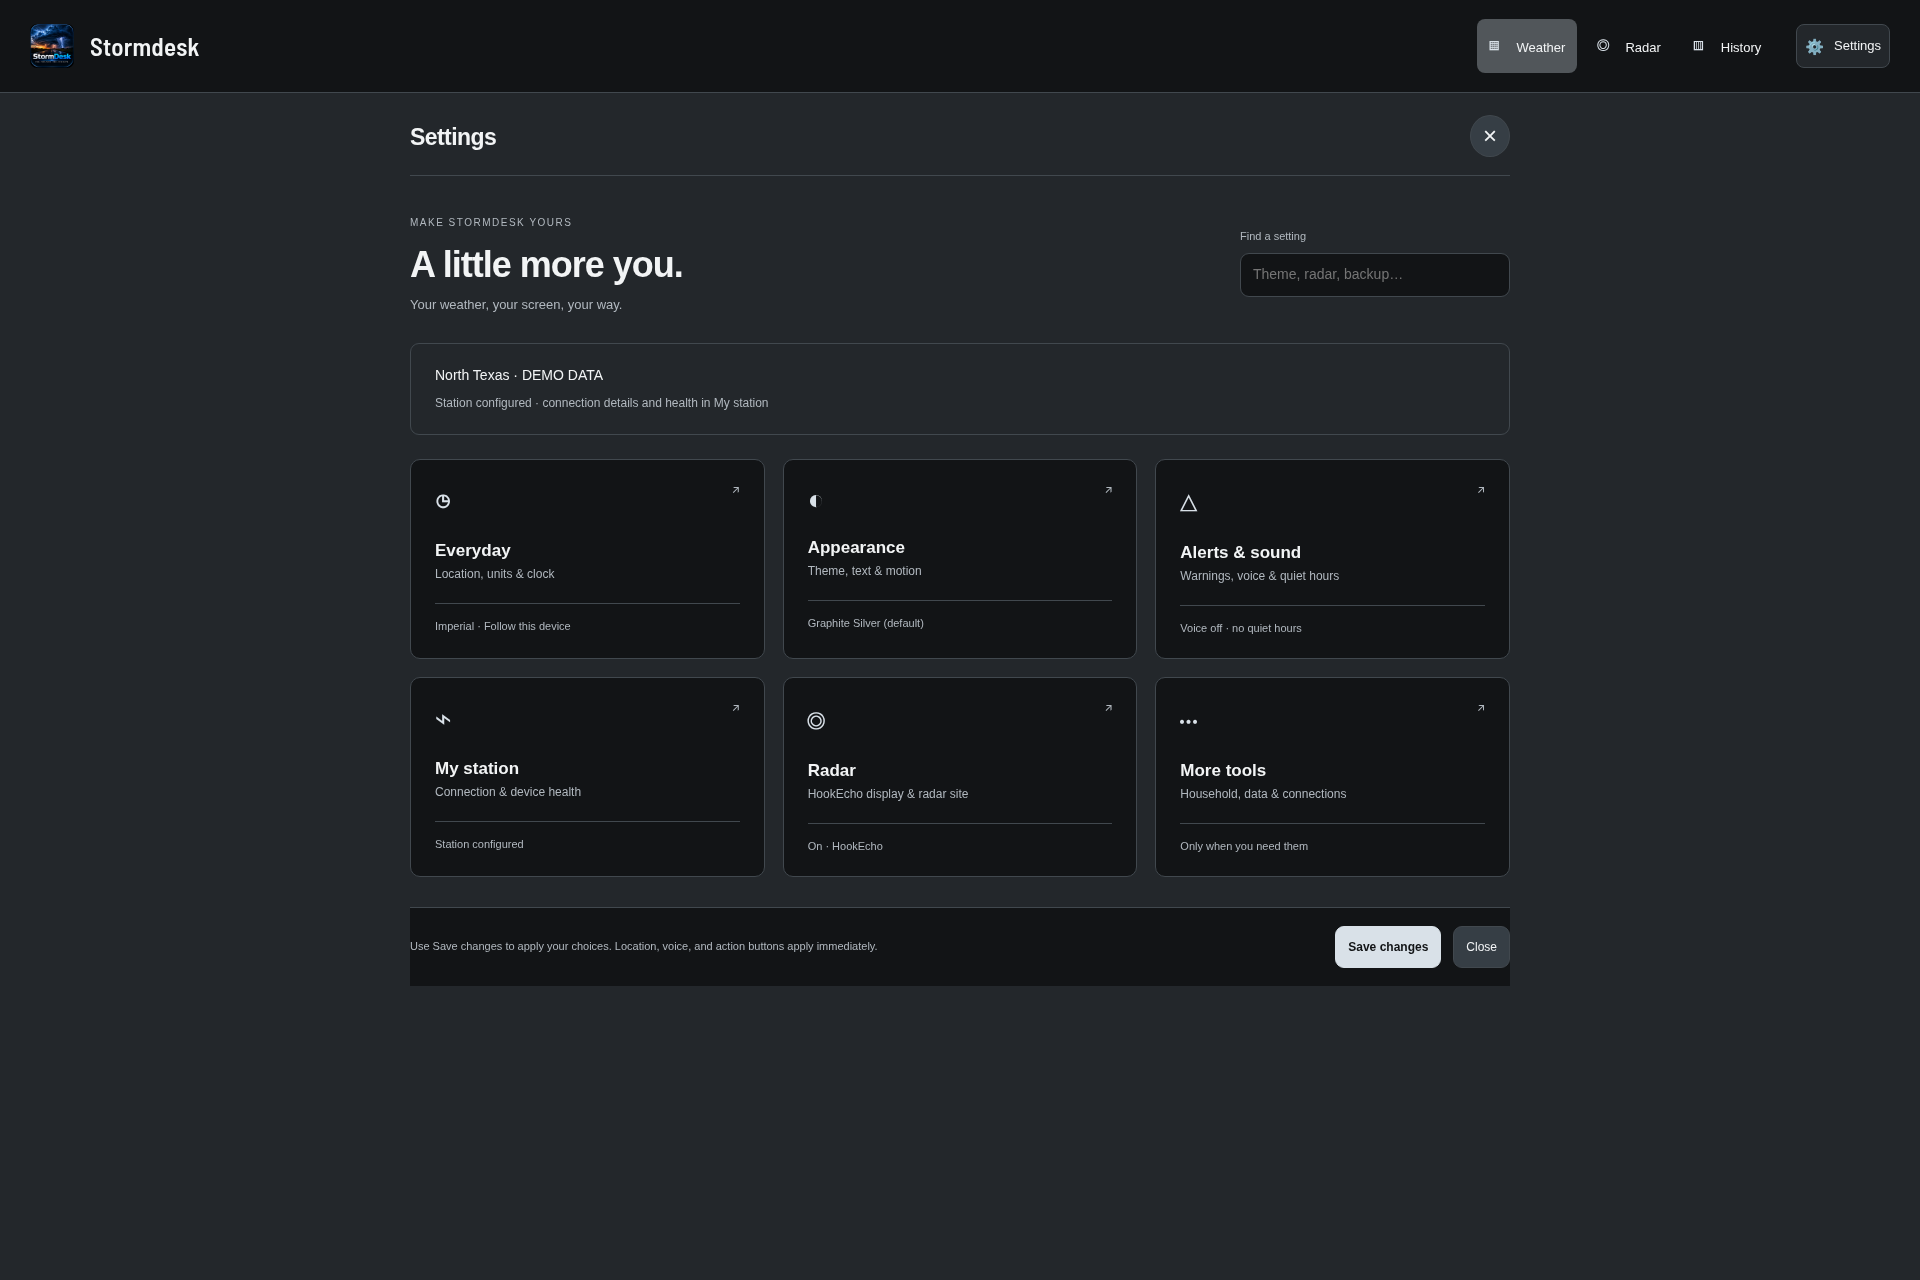Click 'Voice off · no quiet hours' text
This screenshot has width=1920, height=1280.
coord(1241,628)
